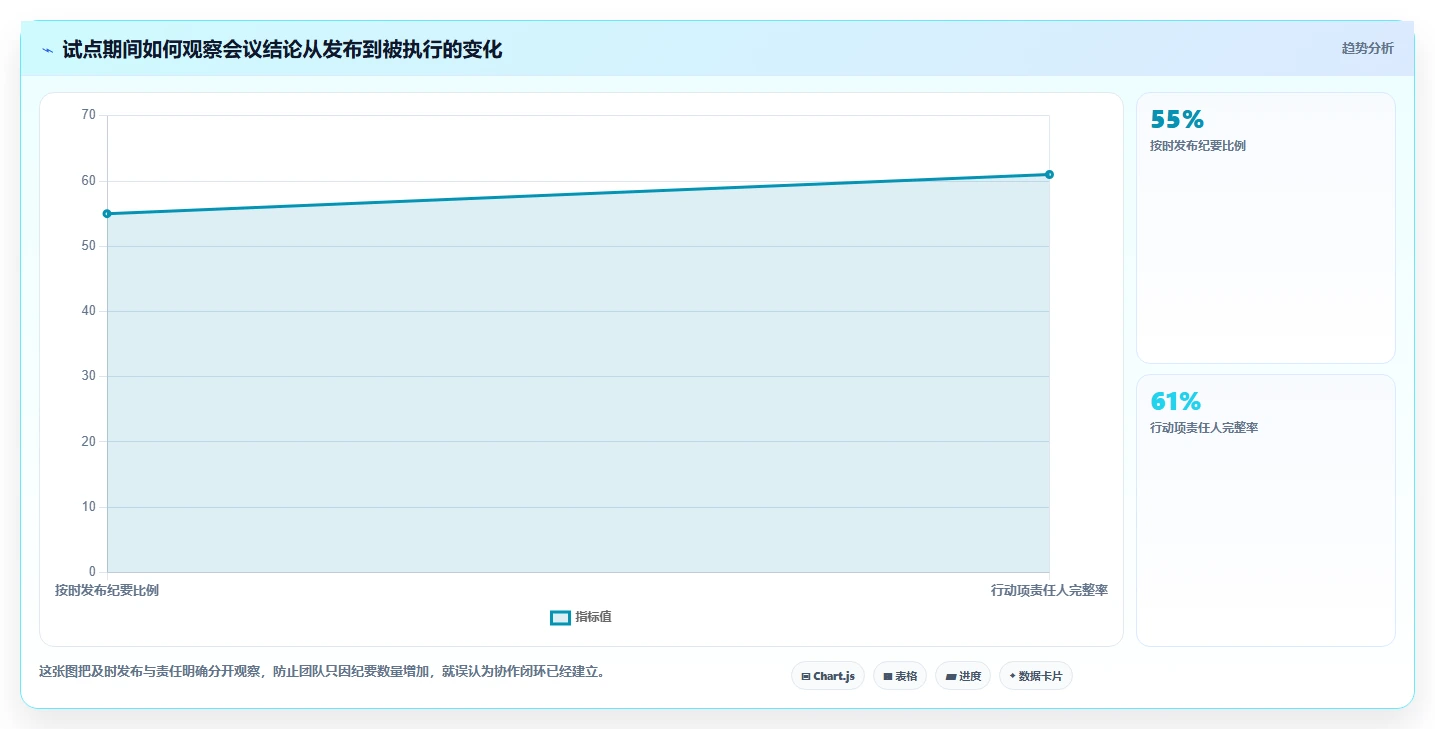This screenshot has height=729, width=1435.
Task: Select the Chart.js tag pill
Action: tap(828, 676)
